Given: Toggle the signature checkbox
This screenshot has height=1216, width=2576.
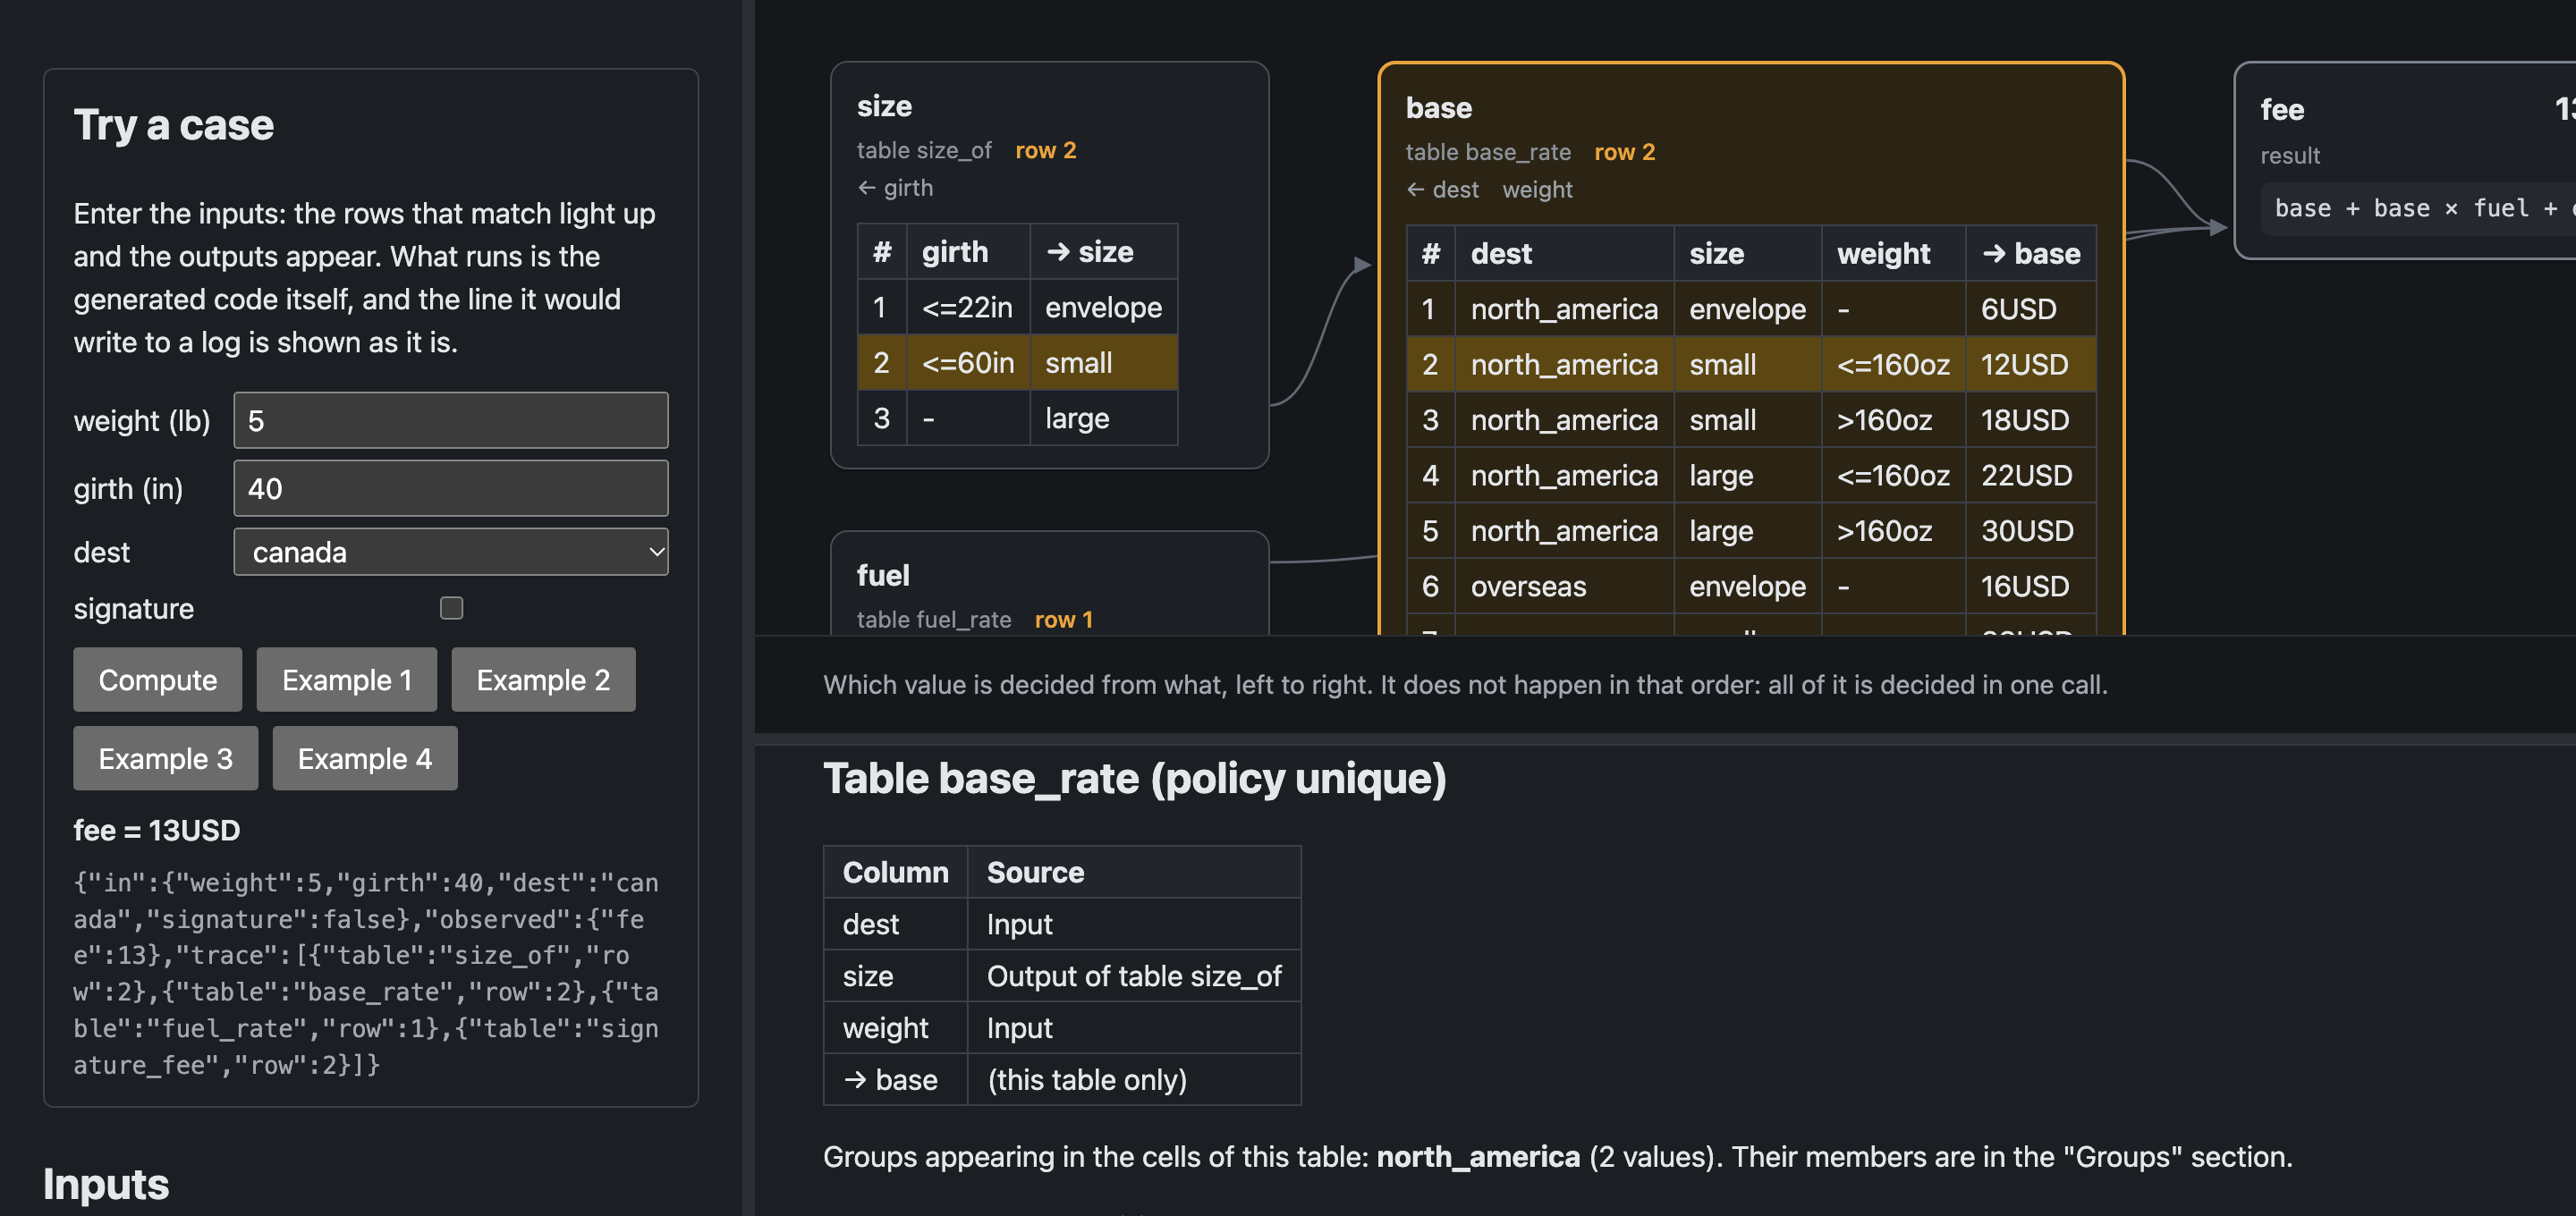Looking at the screenshot, I should pos(452,608).
